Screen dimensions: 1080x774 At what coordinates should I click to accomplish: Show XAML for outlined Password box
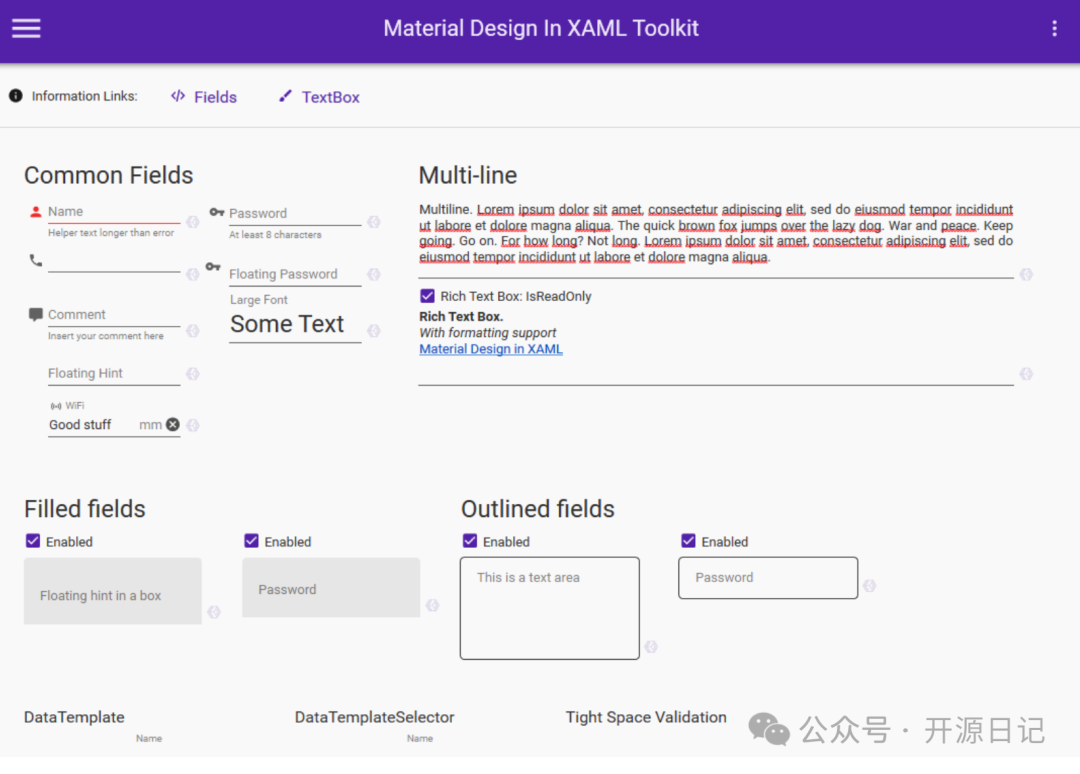pyautogui.click(x=870, y=585)
